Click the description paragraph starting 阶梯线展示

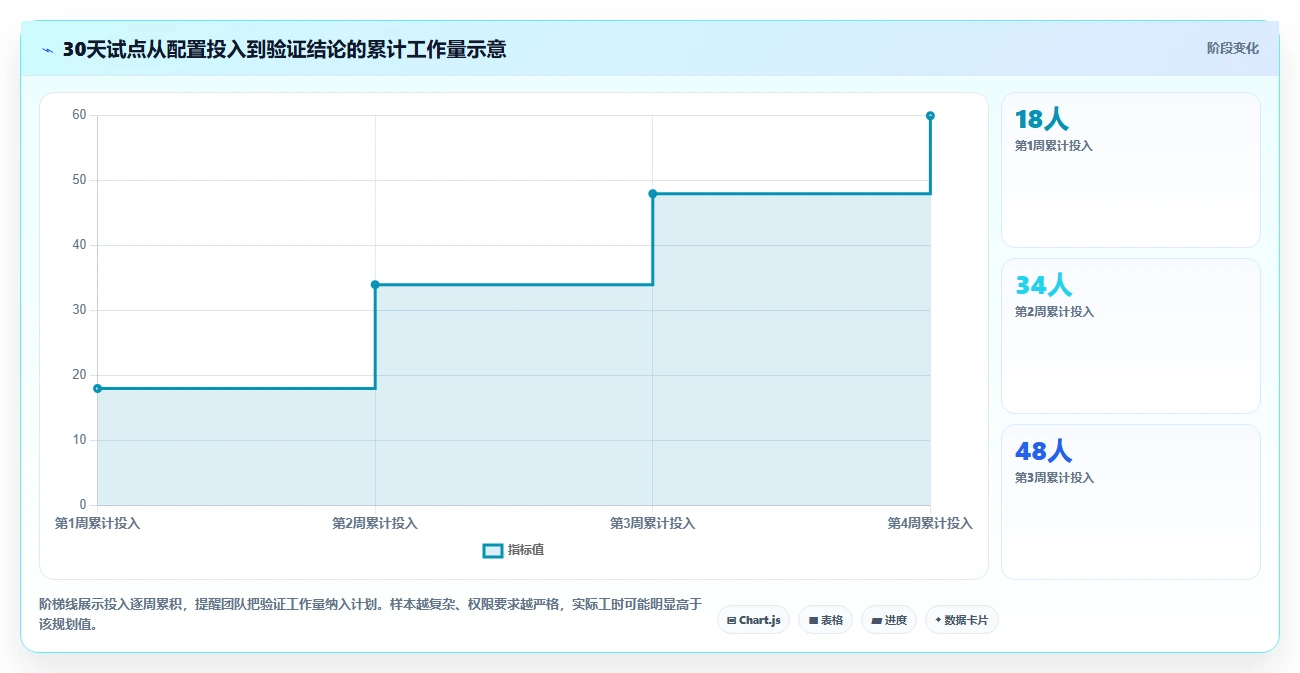click(x=370, y=614)
